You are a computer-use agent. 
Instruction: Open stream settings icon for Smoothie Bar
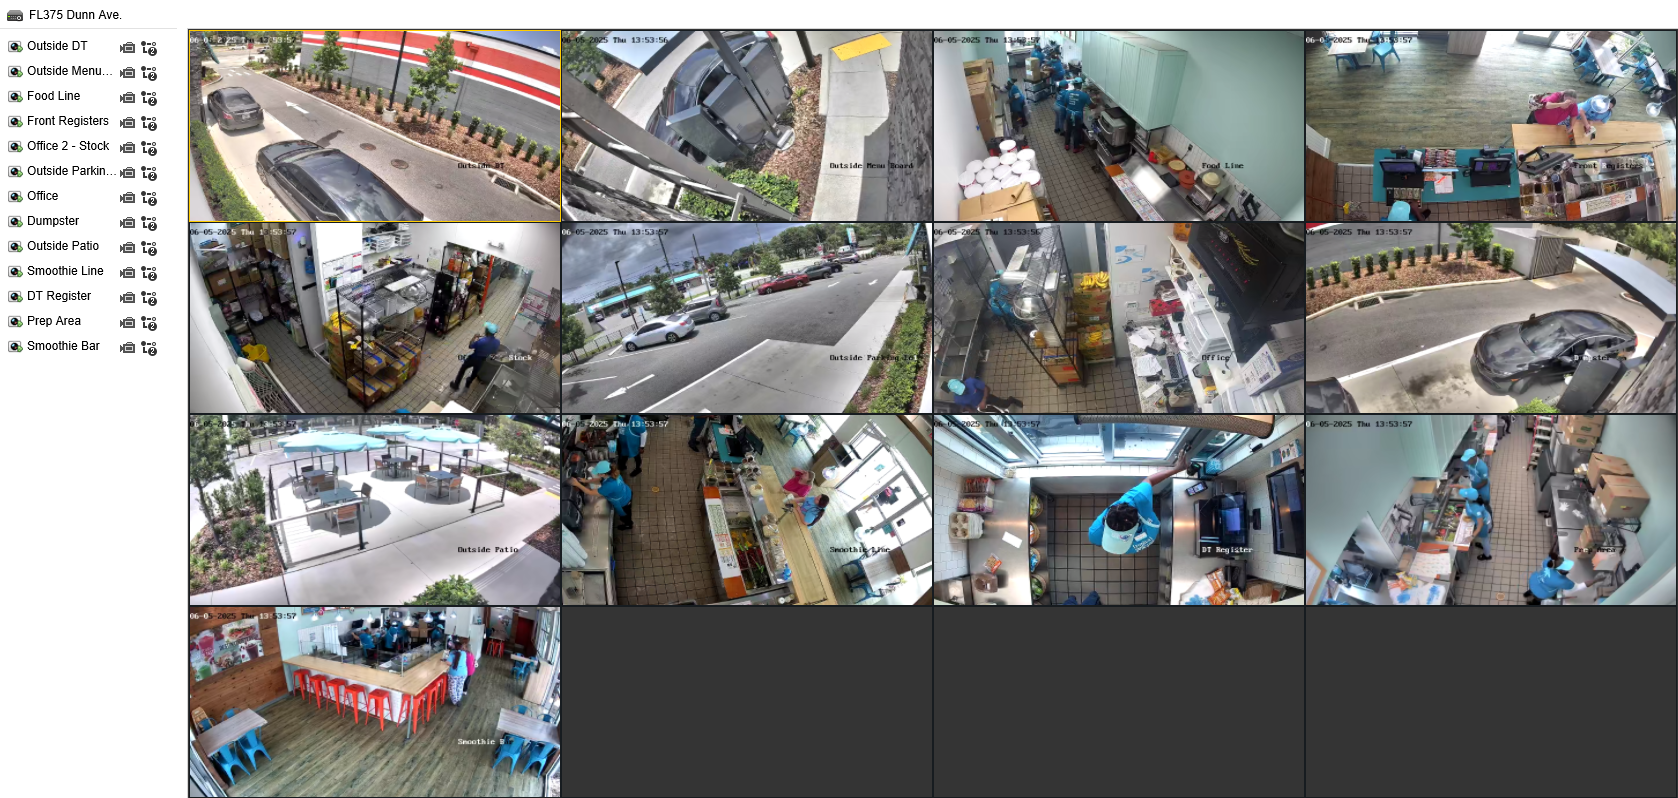click(x=149, y=348)
